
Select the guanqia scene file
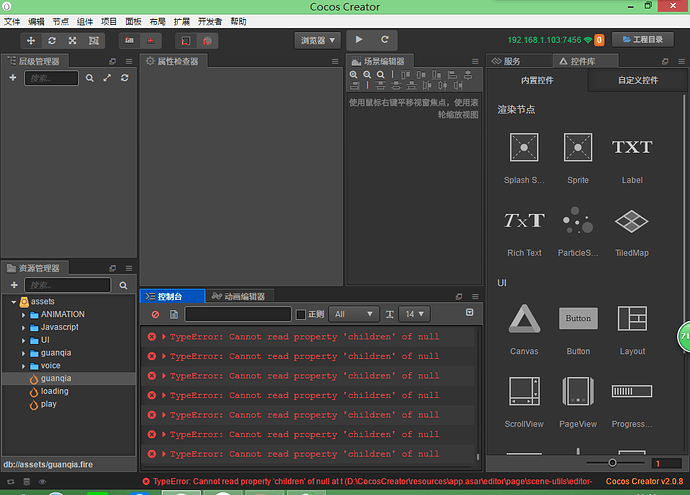tap(56, 378)
